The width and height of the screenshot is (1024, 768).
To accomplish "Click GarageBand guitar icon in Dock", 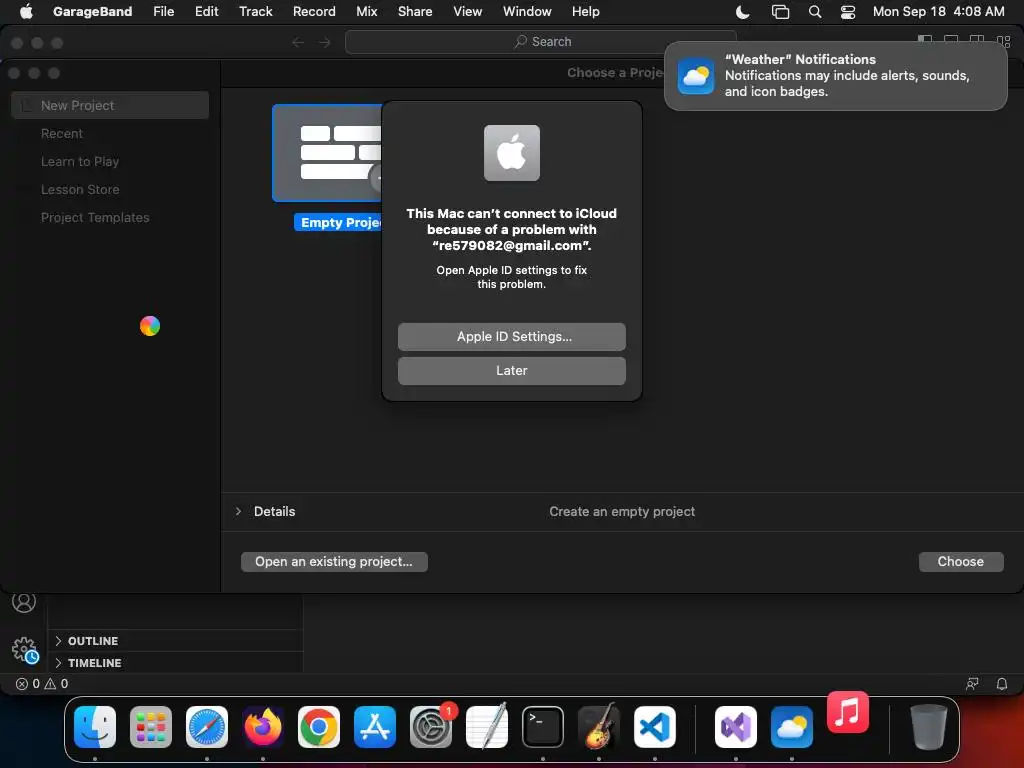I will coord(599,726).
